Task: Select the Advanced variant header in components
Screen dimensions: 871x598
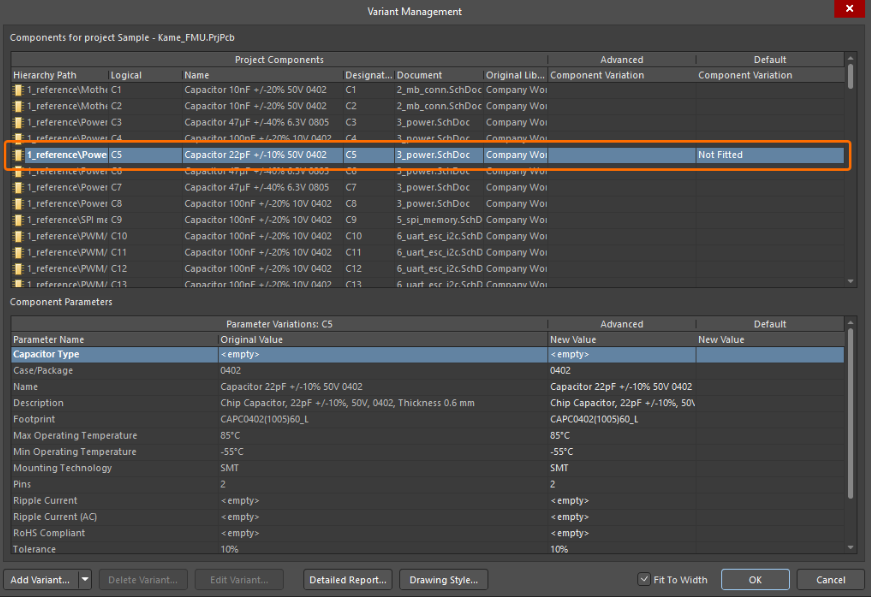Action: click(622, 59)
